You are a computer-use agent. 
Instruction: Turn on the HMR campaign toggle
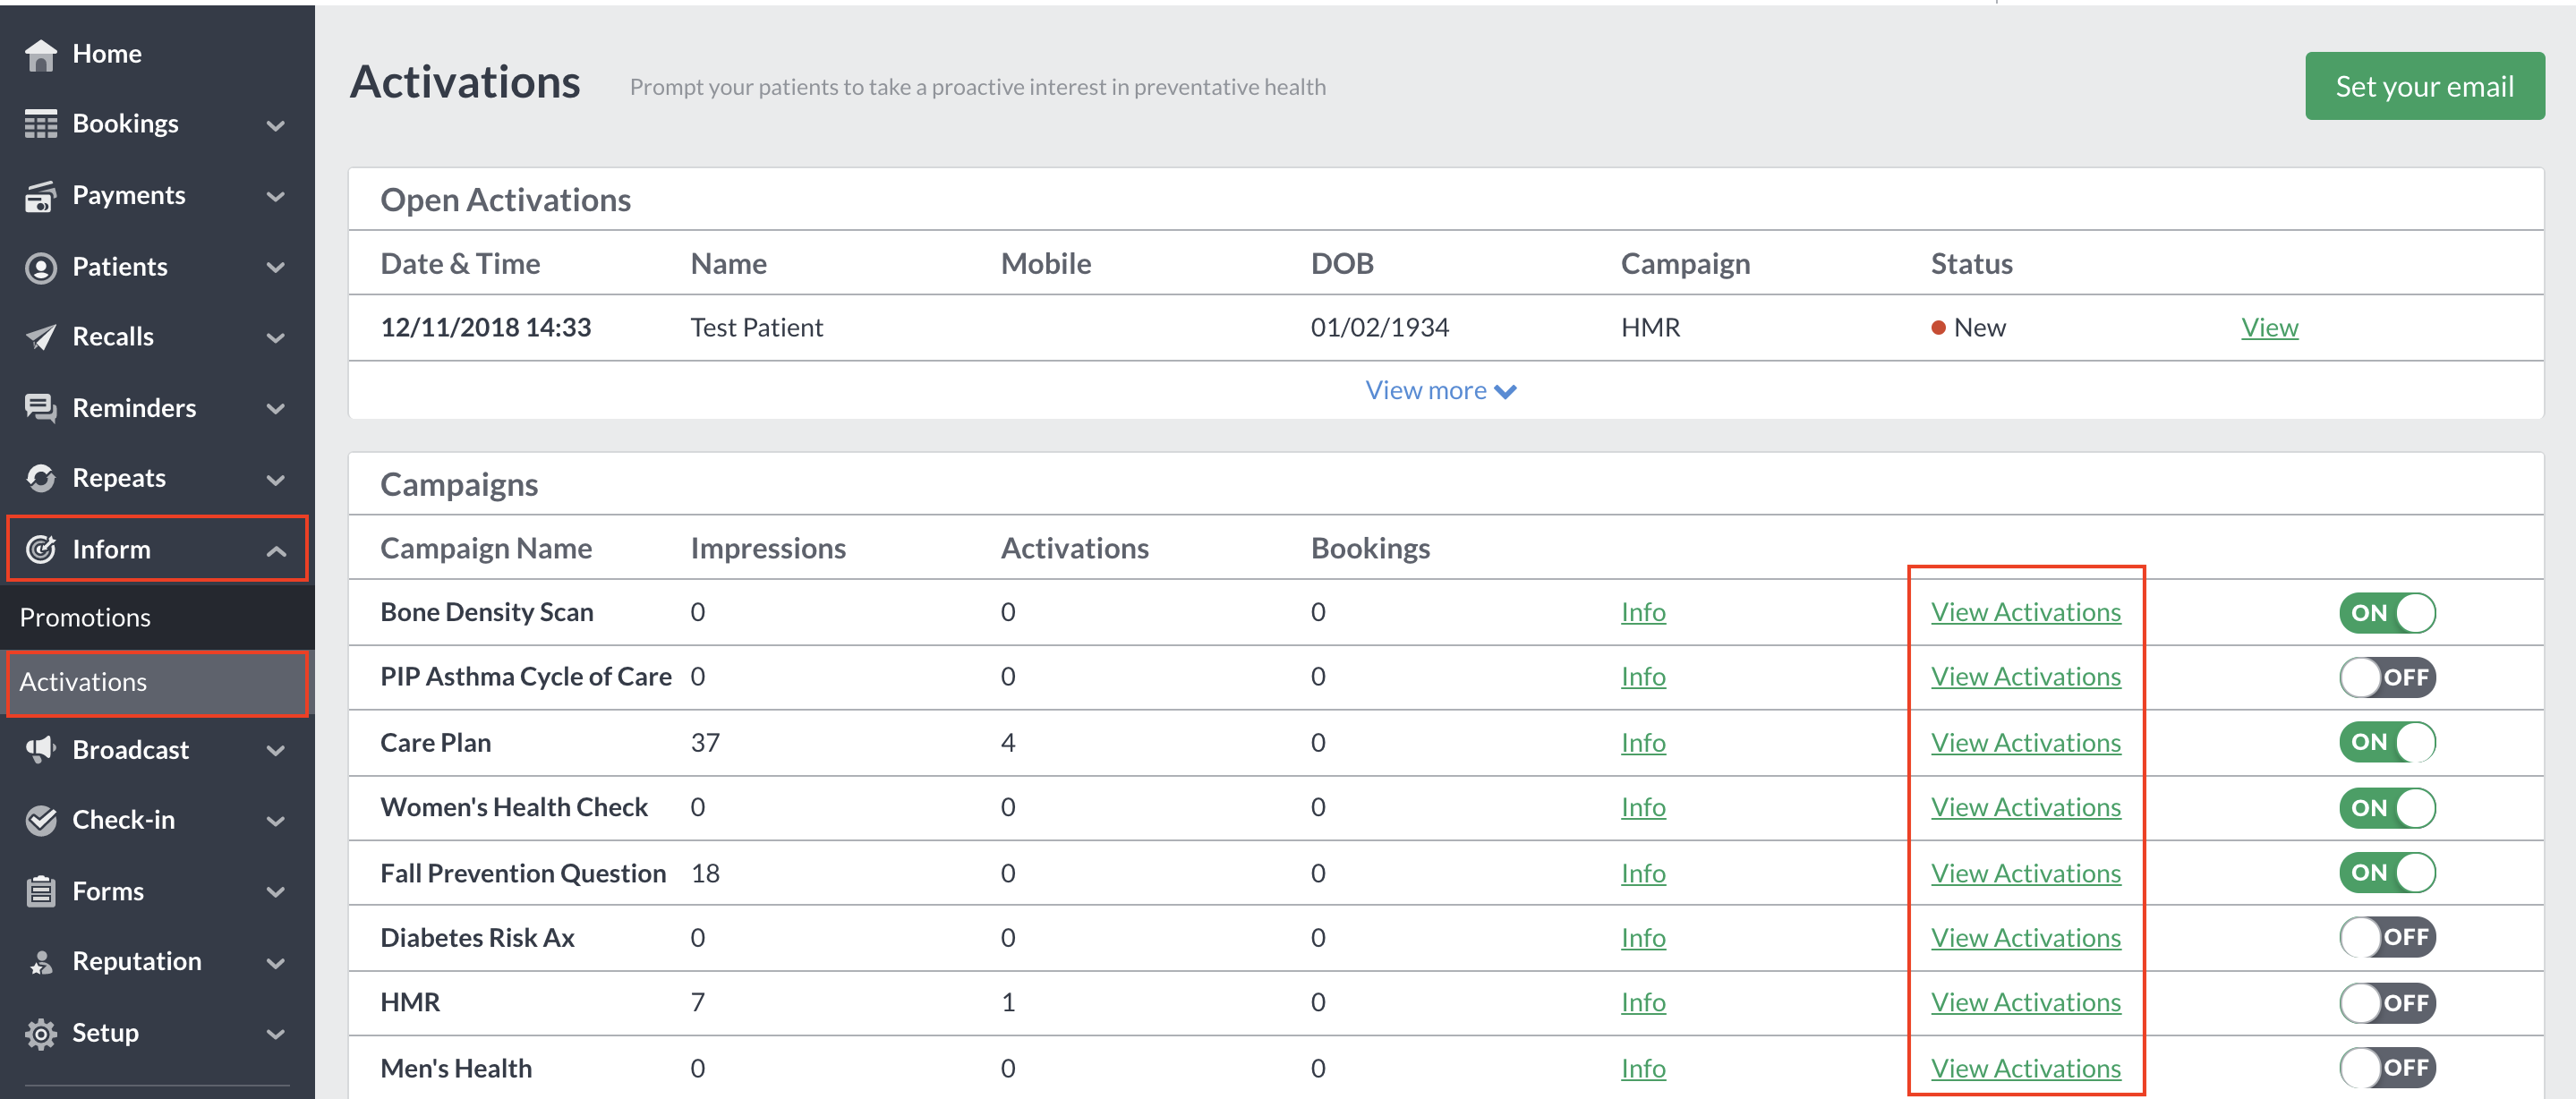[x=2387, y=1003]
